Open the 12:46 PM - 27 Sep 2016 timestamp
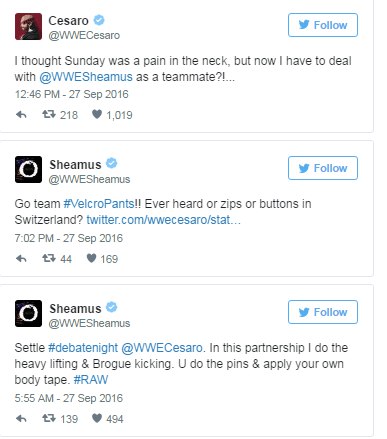387x439 pixels. pyautogui.click(x=72, y=94)
